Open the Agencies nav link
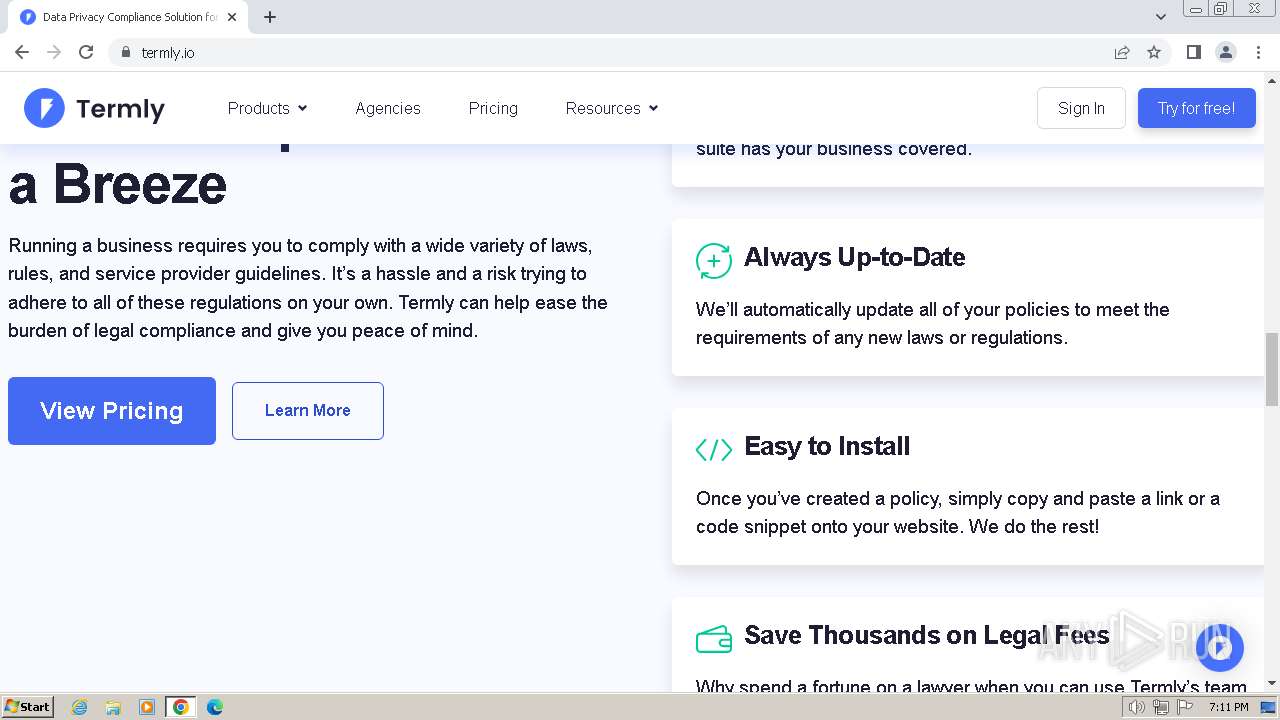Viewport: 1280px width, 720px height. point(388,108)
